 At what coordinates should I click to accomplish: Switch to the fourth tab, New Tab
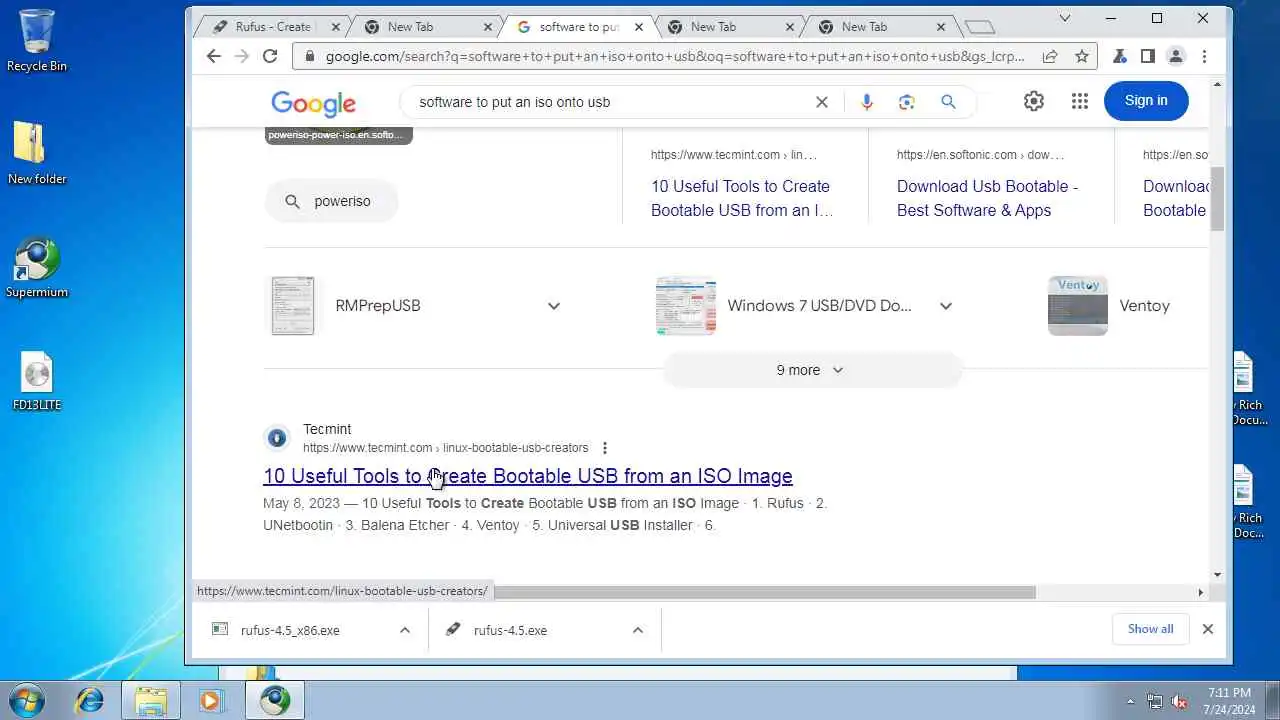coord(714,27)
